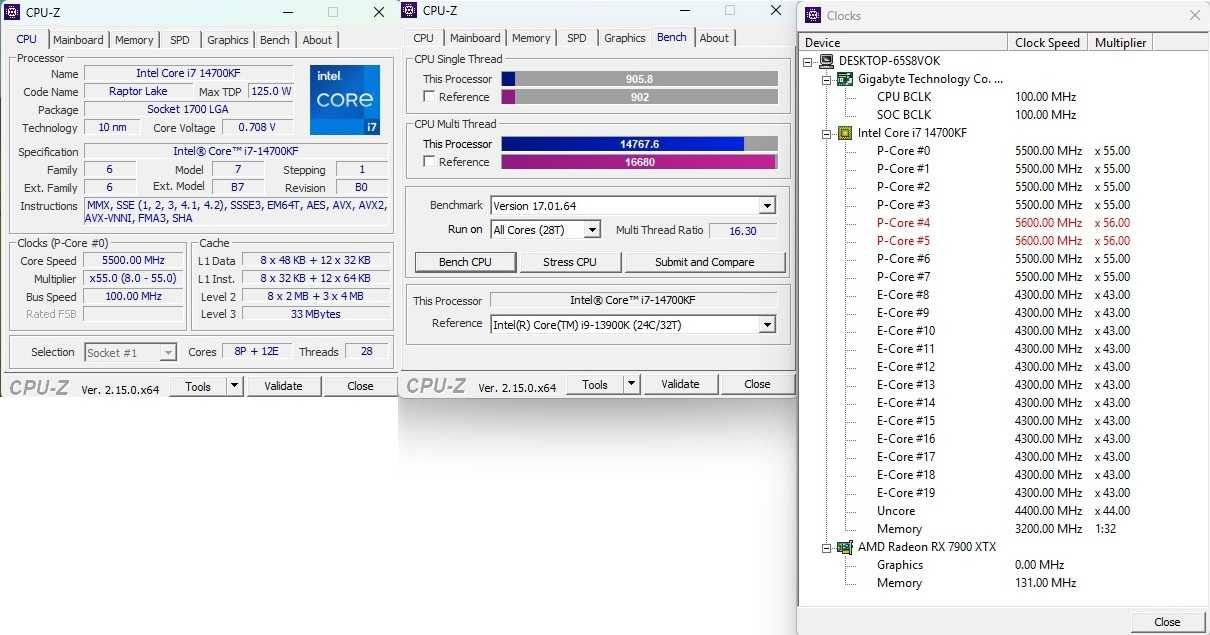Click the Code Name Raptor Lake field
Screen dimensions: 1210x635
[138, 91]
